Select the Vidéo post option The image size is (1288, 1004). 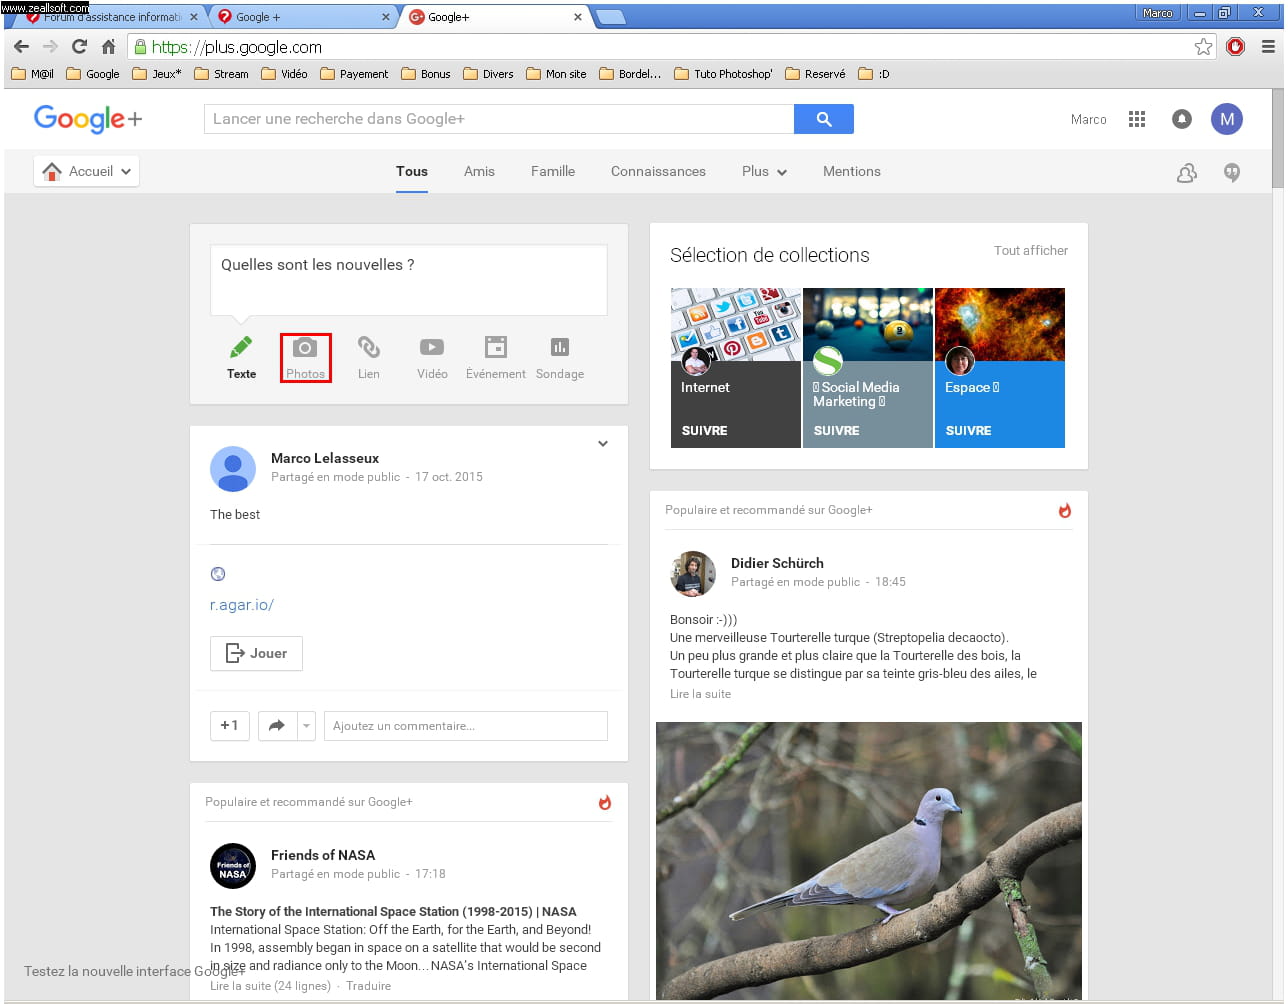tap(432, 358)
